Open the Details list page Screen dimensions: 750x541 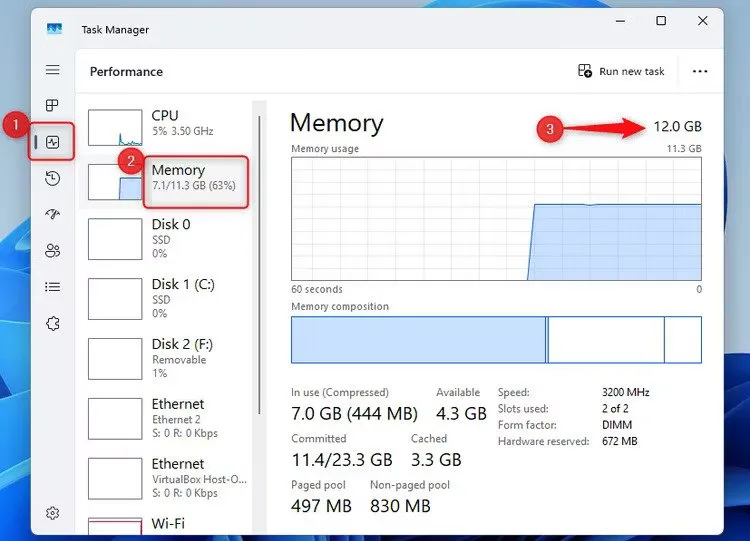(x=53, y=287)
